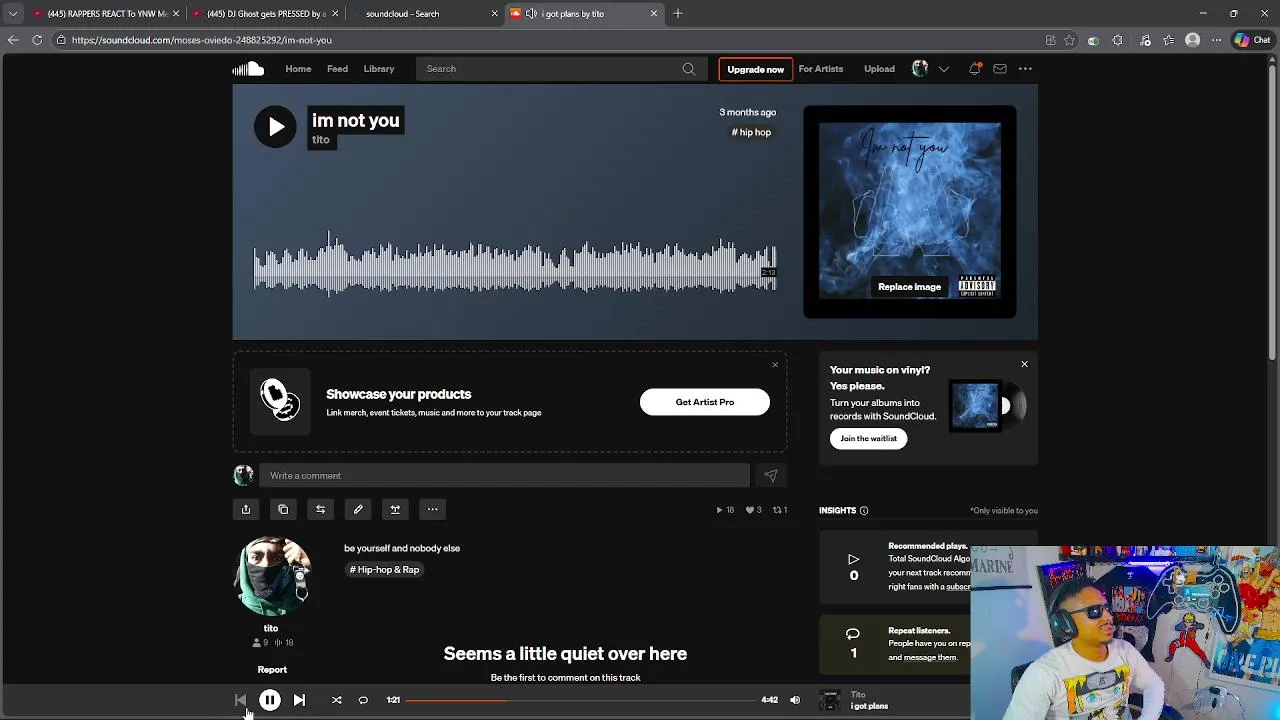The width and height of the screenshot is (1280, 720).
Task: Dismiss the vinyl promotion card
Action: [x=1024, y=364]
